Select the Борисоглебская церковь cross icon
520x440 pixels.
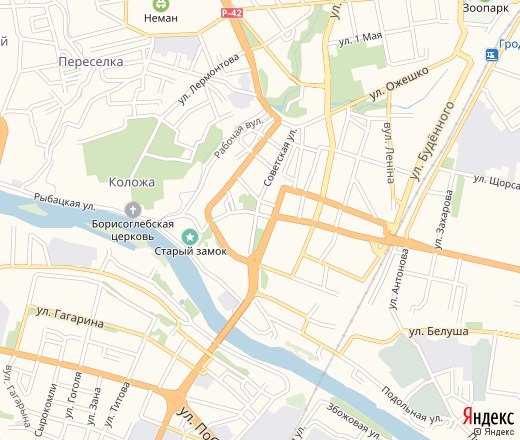coord(133,210)
